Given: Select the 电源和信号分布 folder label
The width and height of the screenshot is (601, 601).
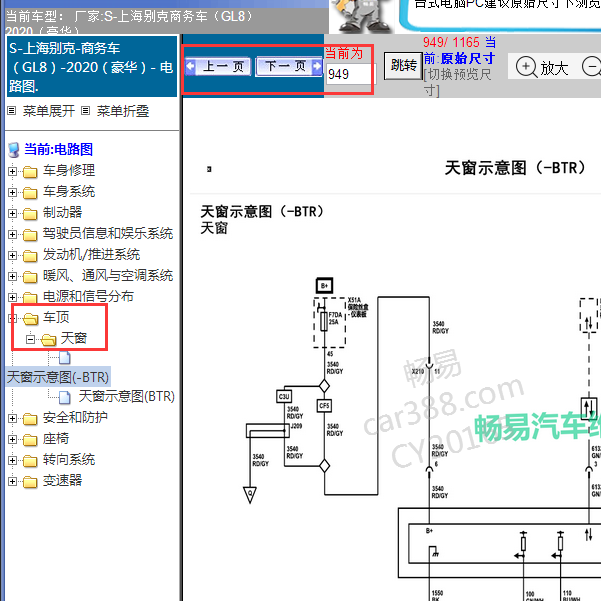Looking at the screenshot, I should pos(88,296).
